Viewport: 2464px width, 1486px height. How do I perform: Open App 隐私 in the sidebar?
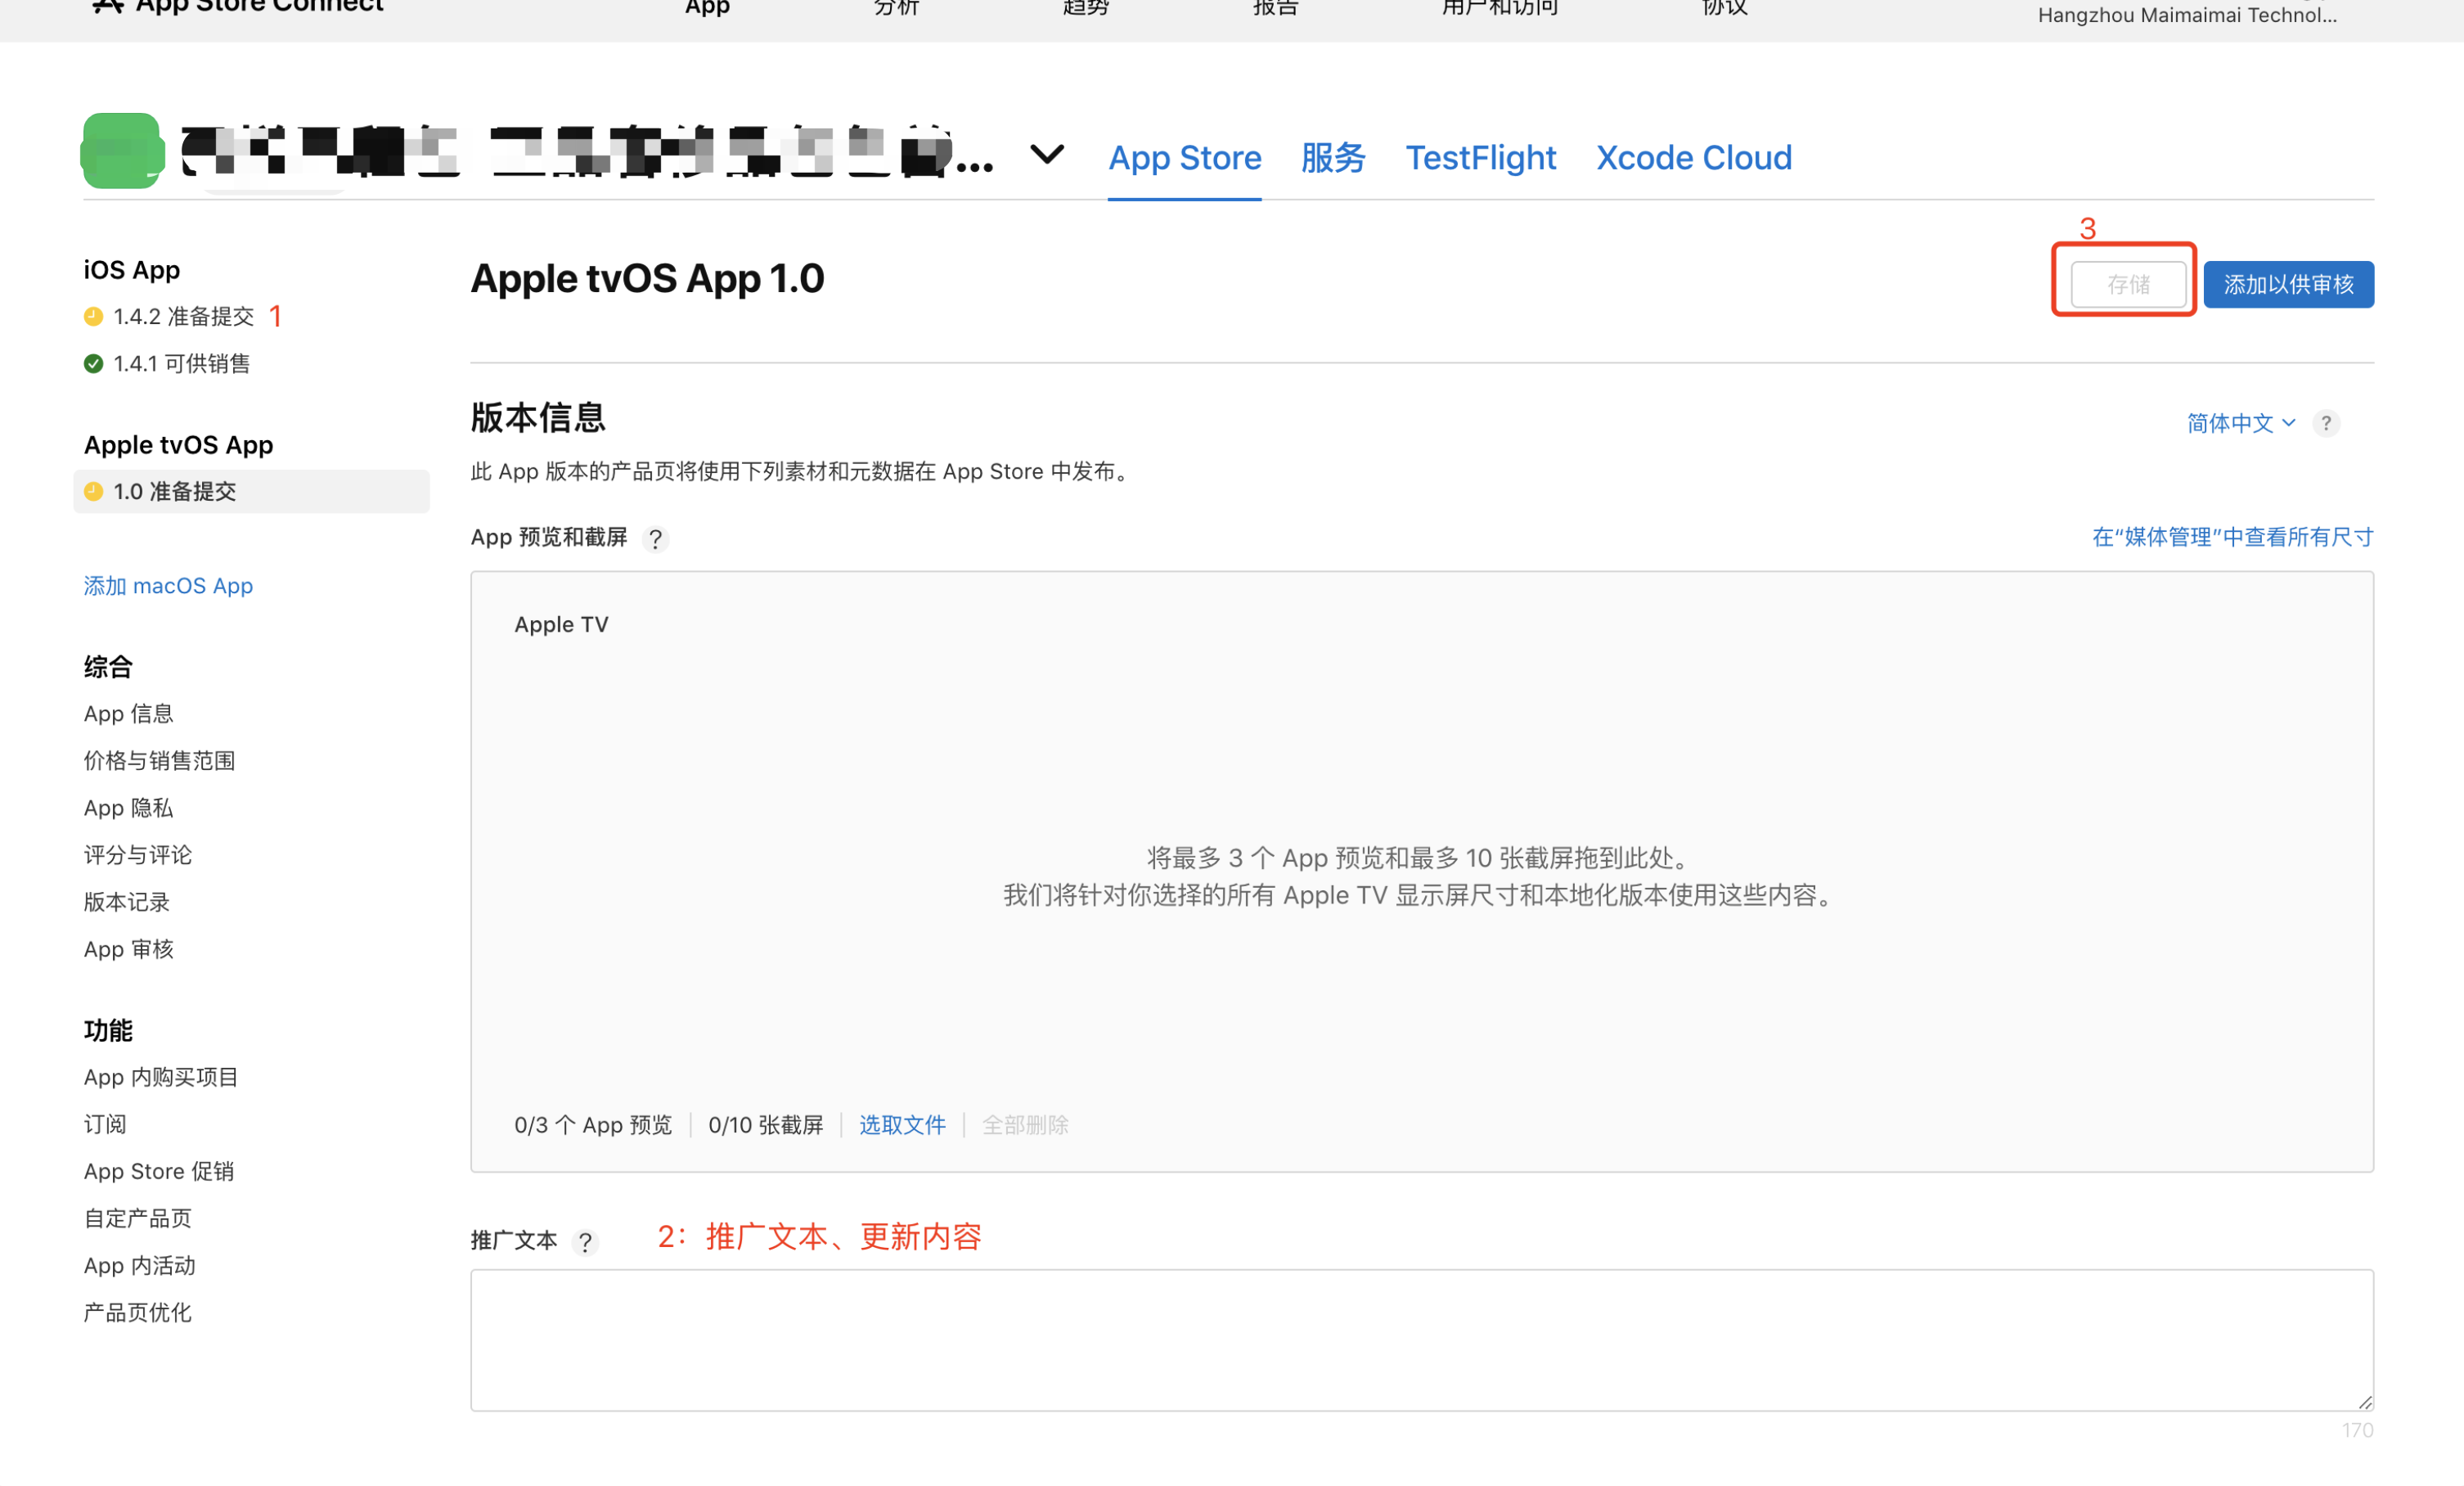pyautogui.click(x=128, y=807)
